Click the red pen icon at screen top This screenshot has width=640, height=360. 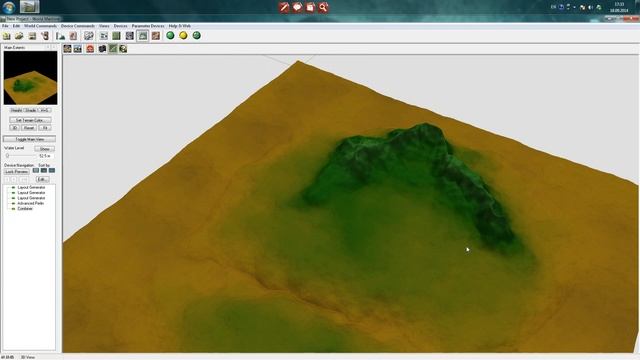pyautogui.click(x=284, y=7)
